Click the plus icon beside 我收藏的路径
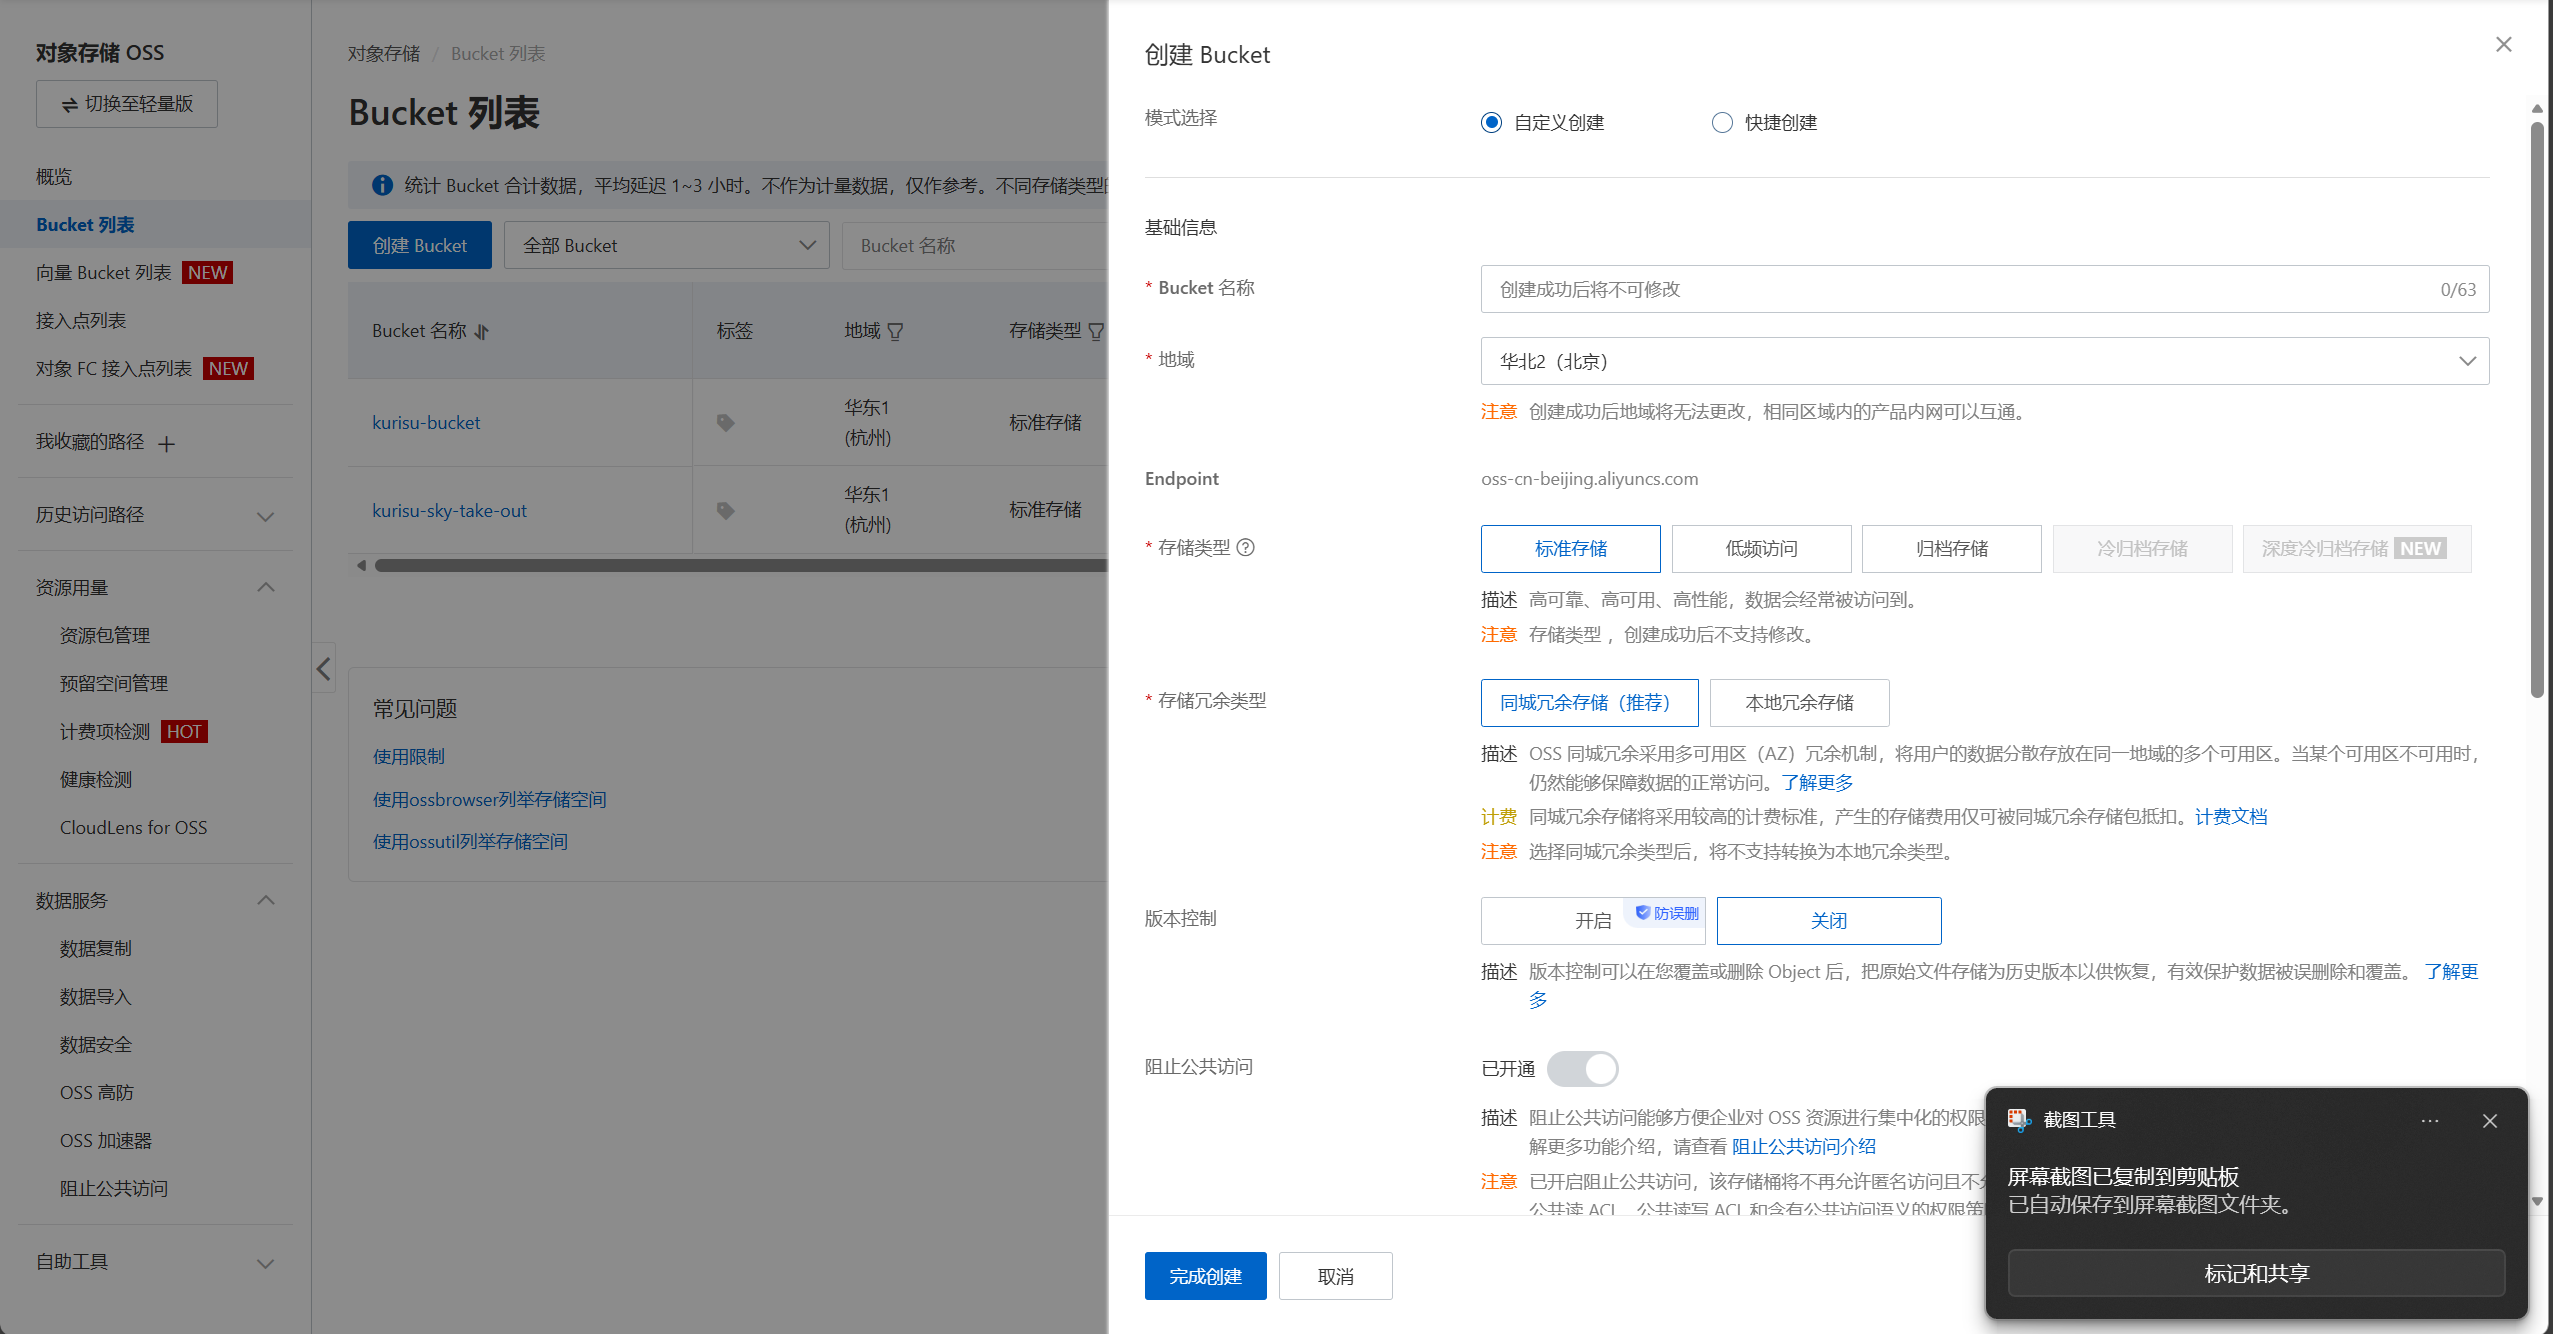Viewport: 2553px width, 1334px height. [167, 444]
